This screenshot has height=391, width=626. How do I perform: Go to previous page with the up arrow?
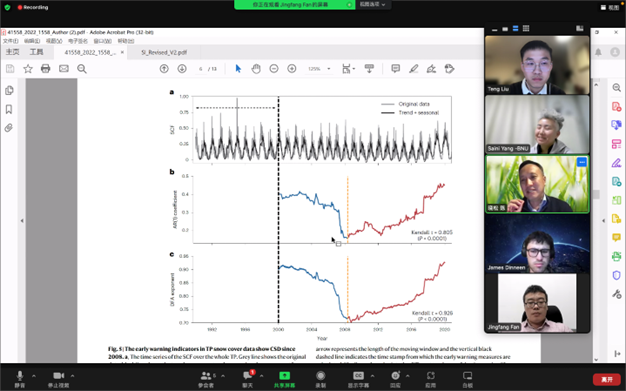pyautogui.click(x=164, y=69)
